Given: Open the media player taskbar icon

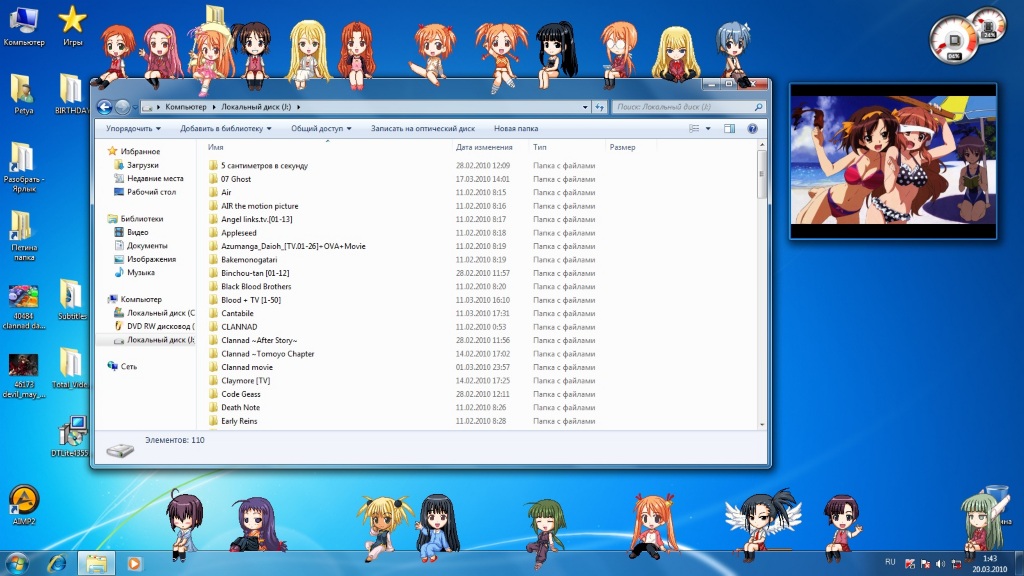Looking at the screenshot, I should point(135,563).
